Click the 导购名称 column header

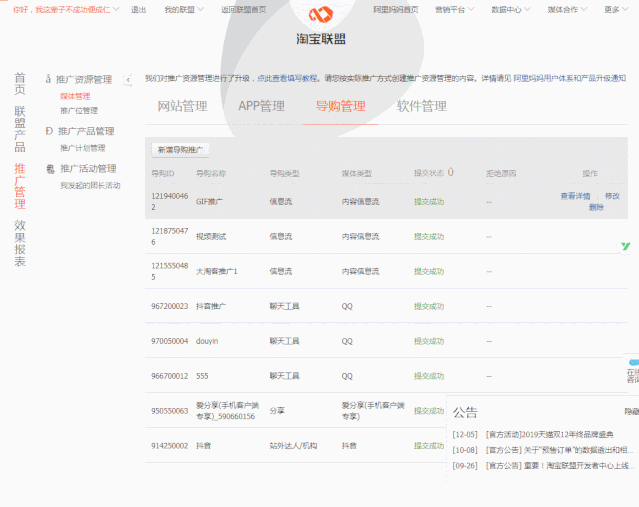coord(211,174)
